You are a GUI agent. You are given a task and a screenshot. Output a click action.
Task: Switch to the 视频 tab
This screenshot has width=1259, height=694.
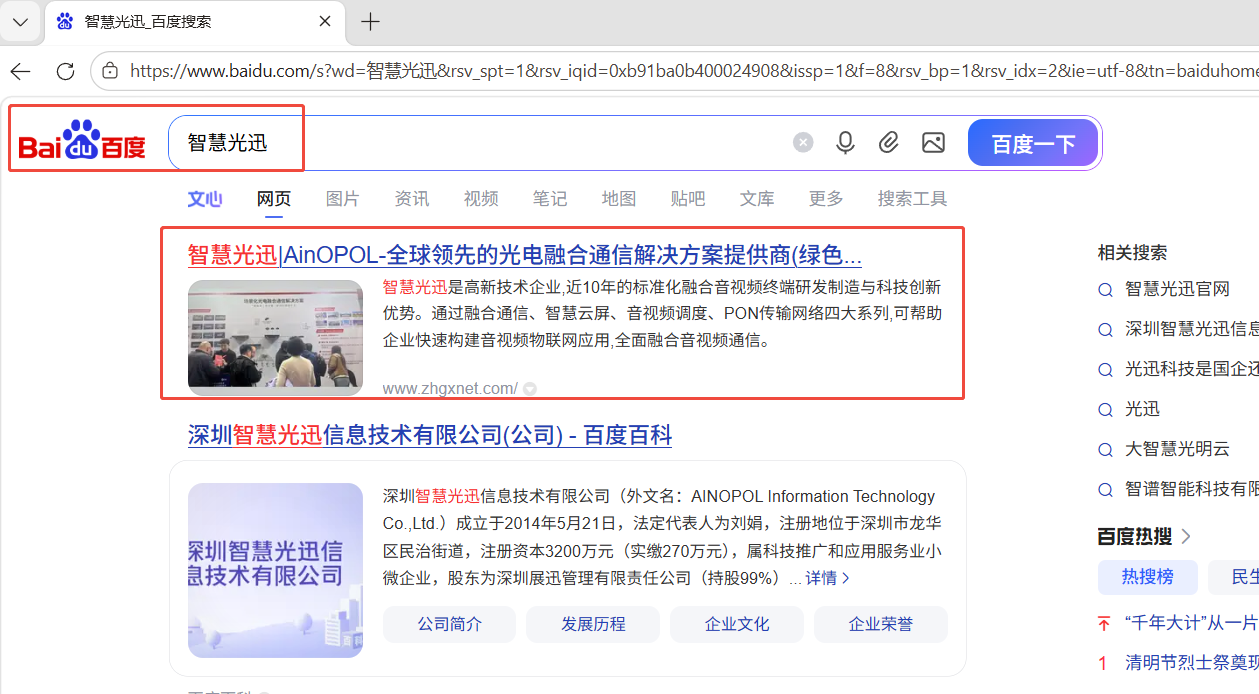pos(481,199)
